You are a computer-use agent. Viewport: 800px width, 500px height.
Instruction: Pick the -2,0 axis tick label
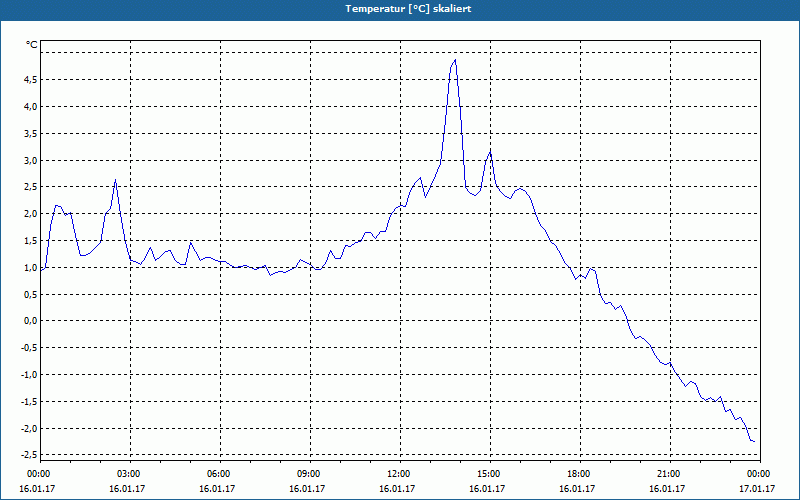click(x=29, y=428)
